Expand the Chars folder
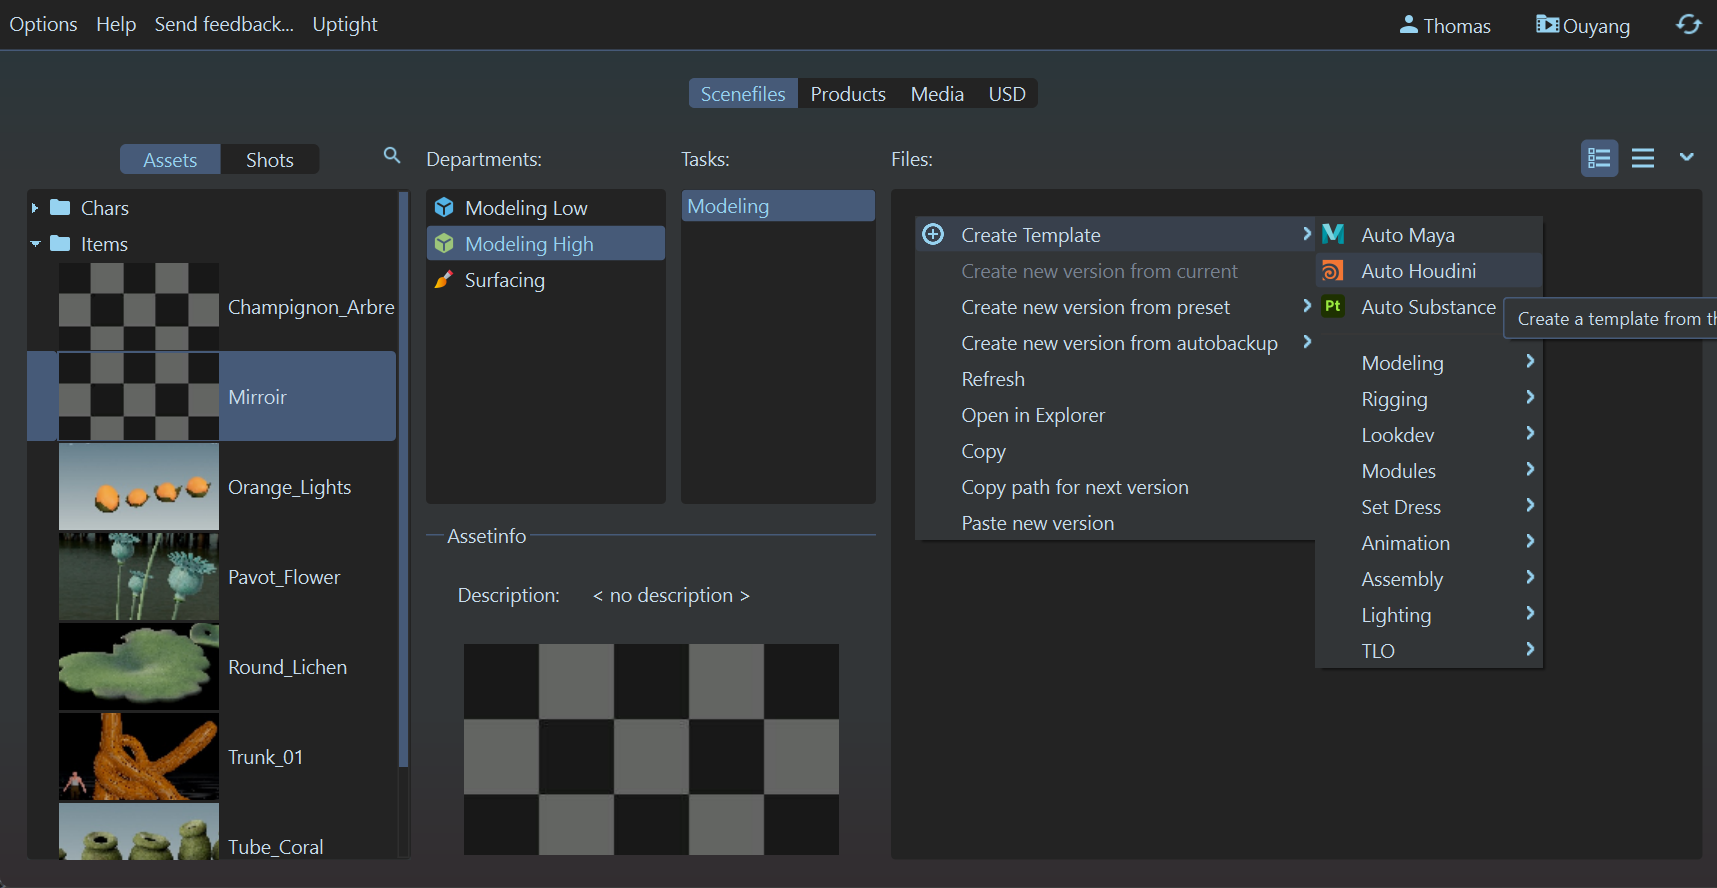Image resolution: width=1717 pixels, height=888 pixels. click(x=35, y=208)
